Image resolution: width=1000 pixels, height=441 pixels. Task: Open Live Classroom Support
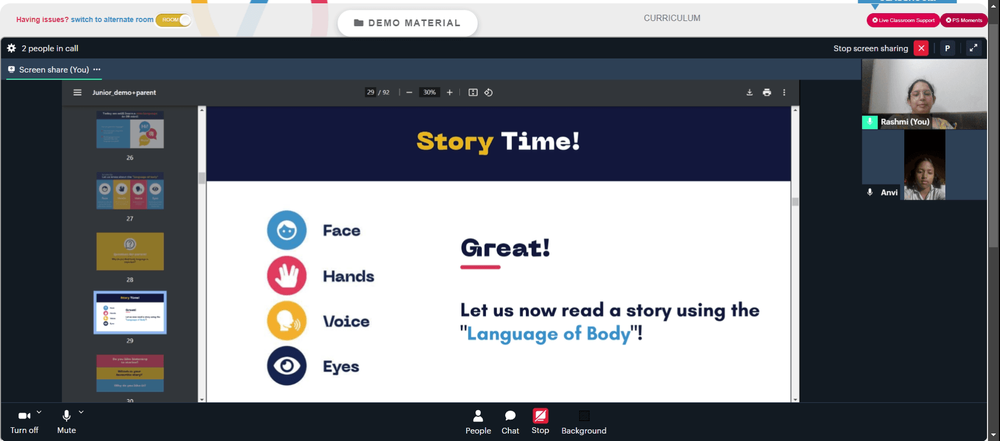click(x=903, y=20)
